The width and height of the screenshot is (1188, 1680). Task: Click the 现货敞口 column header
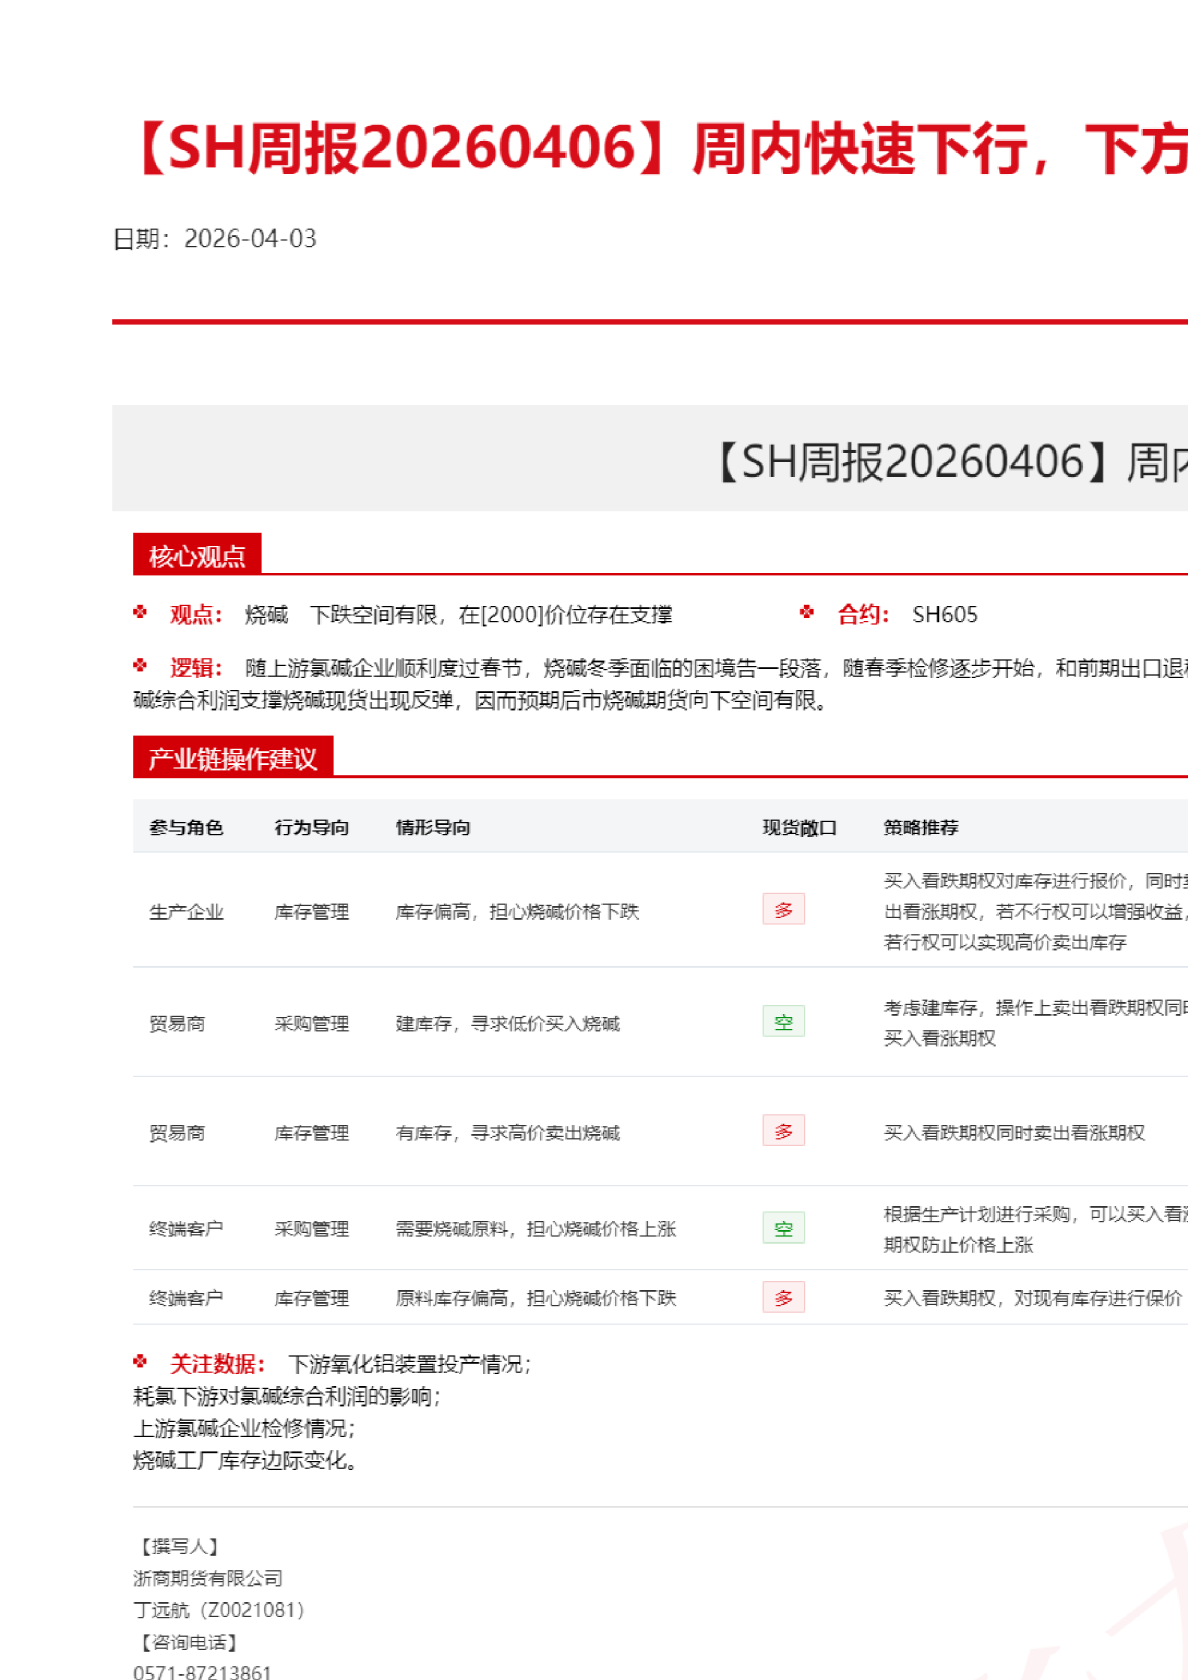[x=799, y=827]
